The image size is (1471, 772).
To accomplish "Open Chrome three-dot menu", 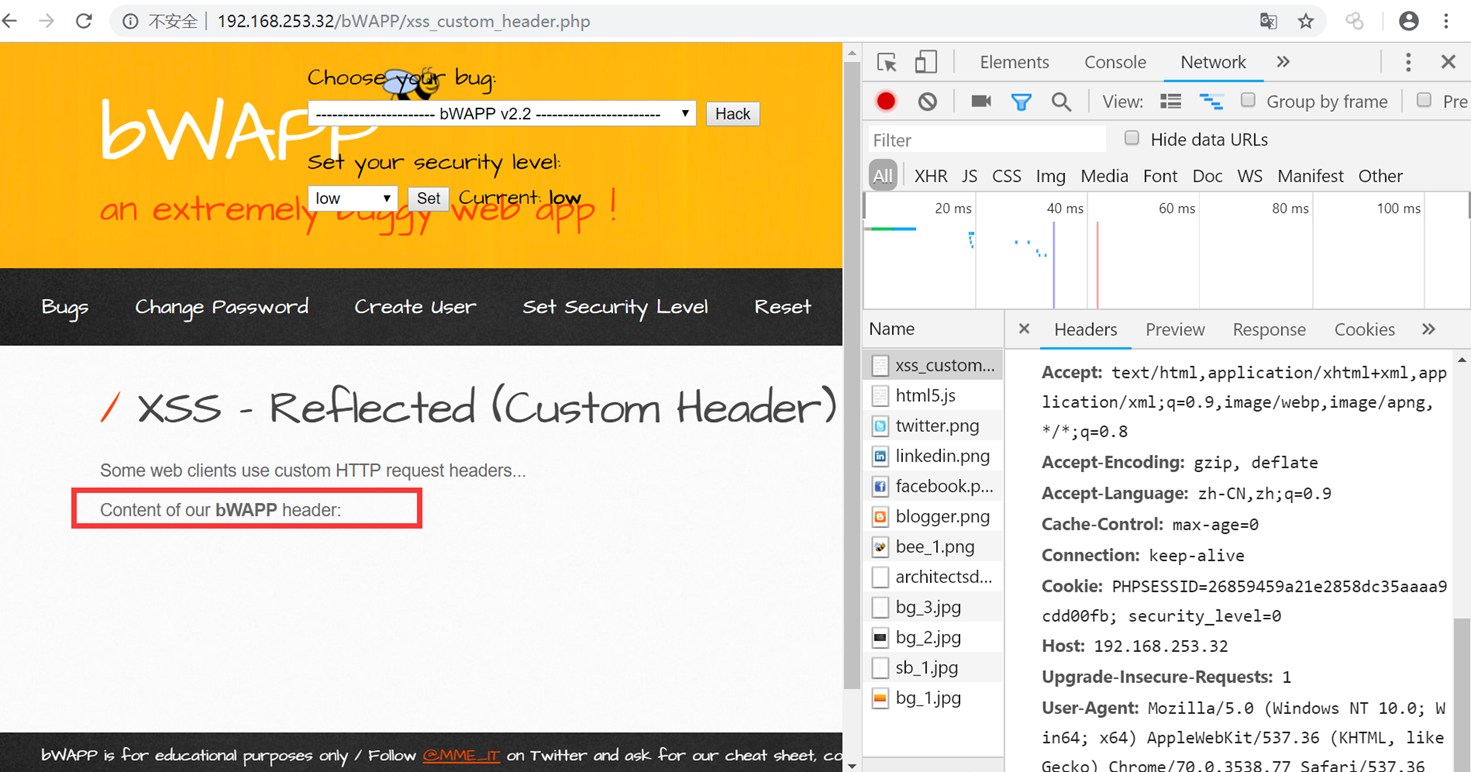I will (x=1446, y=21).
